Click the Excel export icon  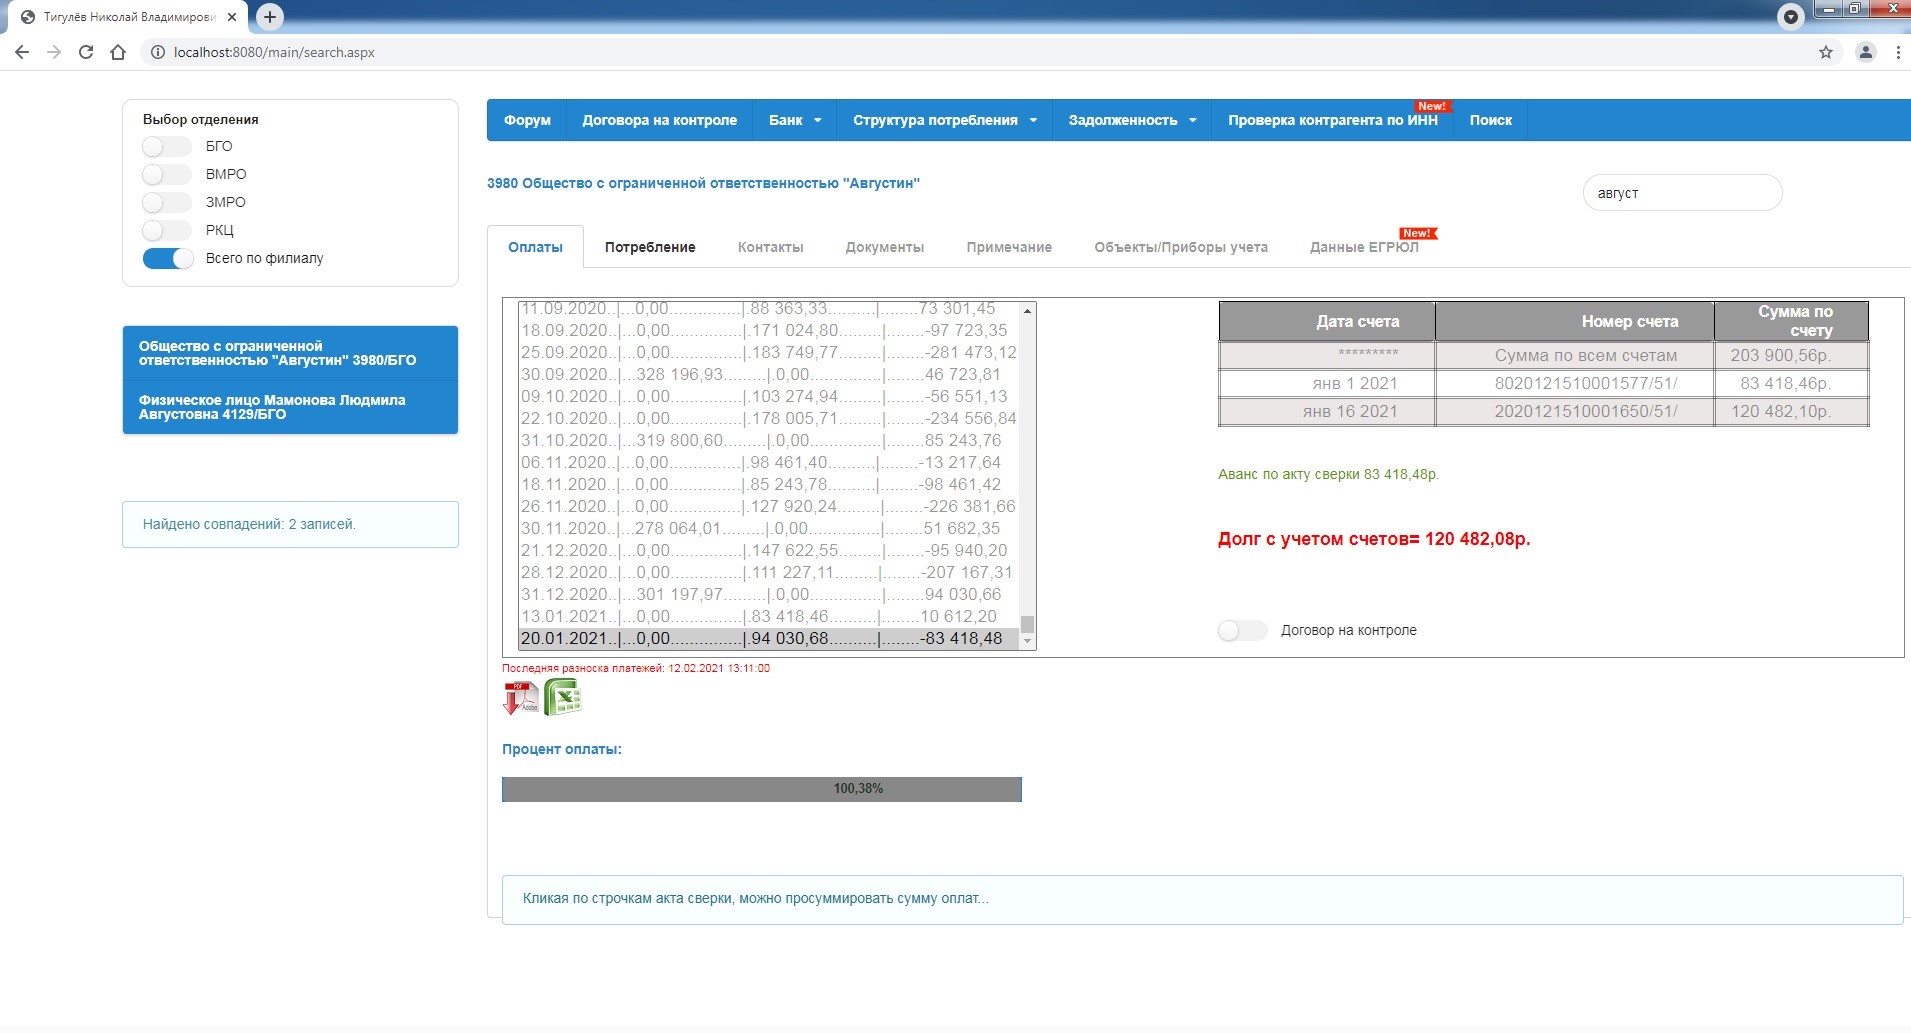563,697
